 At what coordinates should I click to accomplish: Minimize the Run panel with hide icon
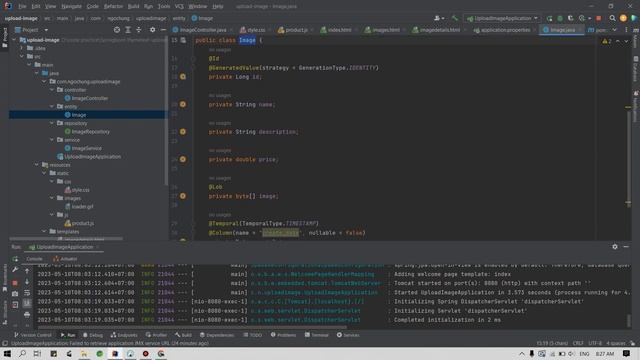(626, 247)
